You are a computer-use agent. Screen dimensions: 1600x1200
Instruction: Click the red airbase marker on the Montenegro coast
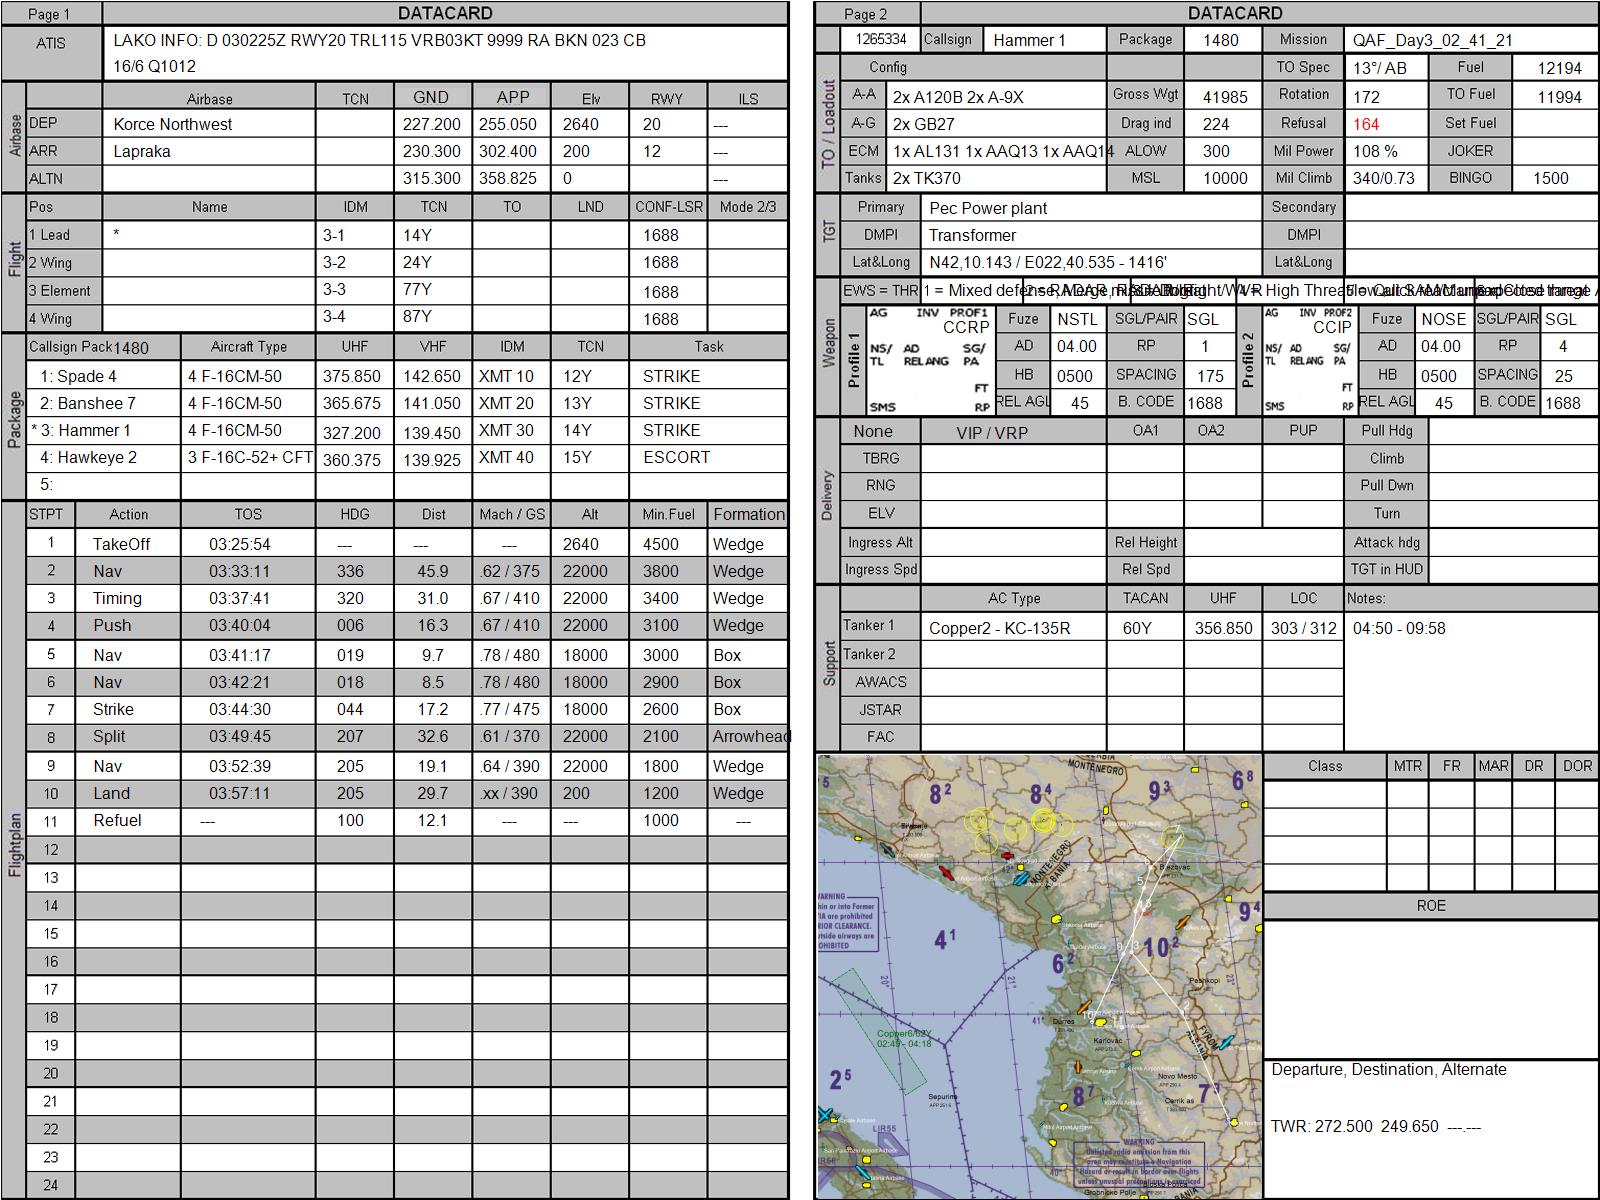pyautogui.click(x=946, y=873)
